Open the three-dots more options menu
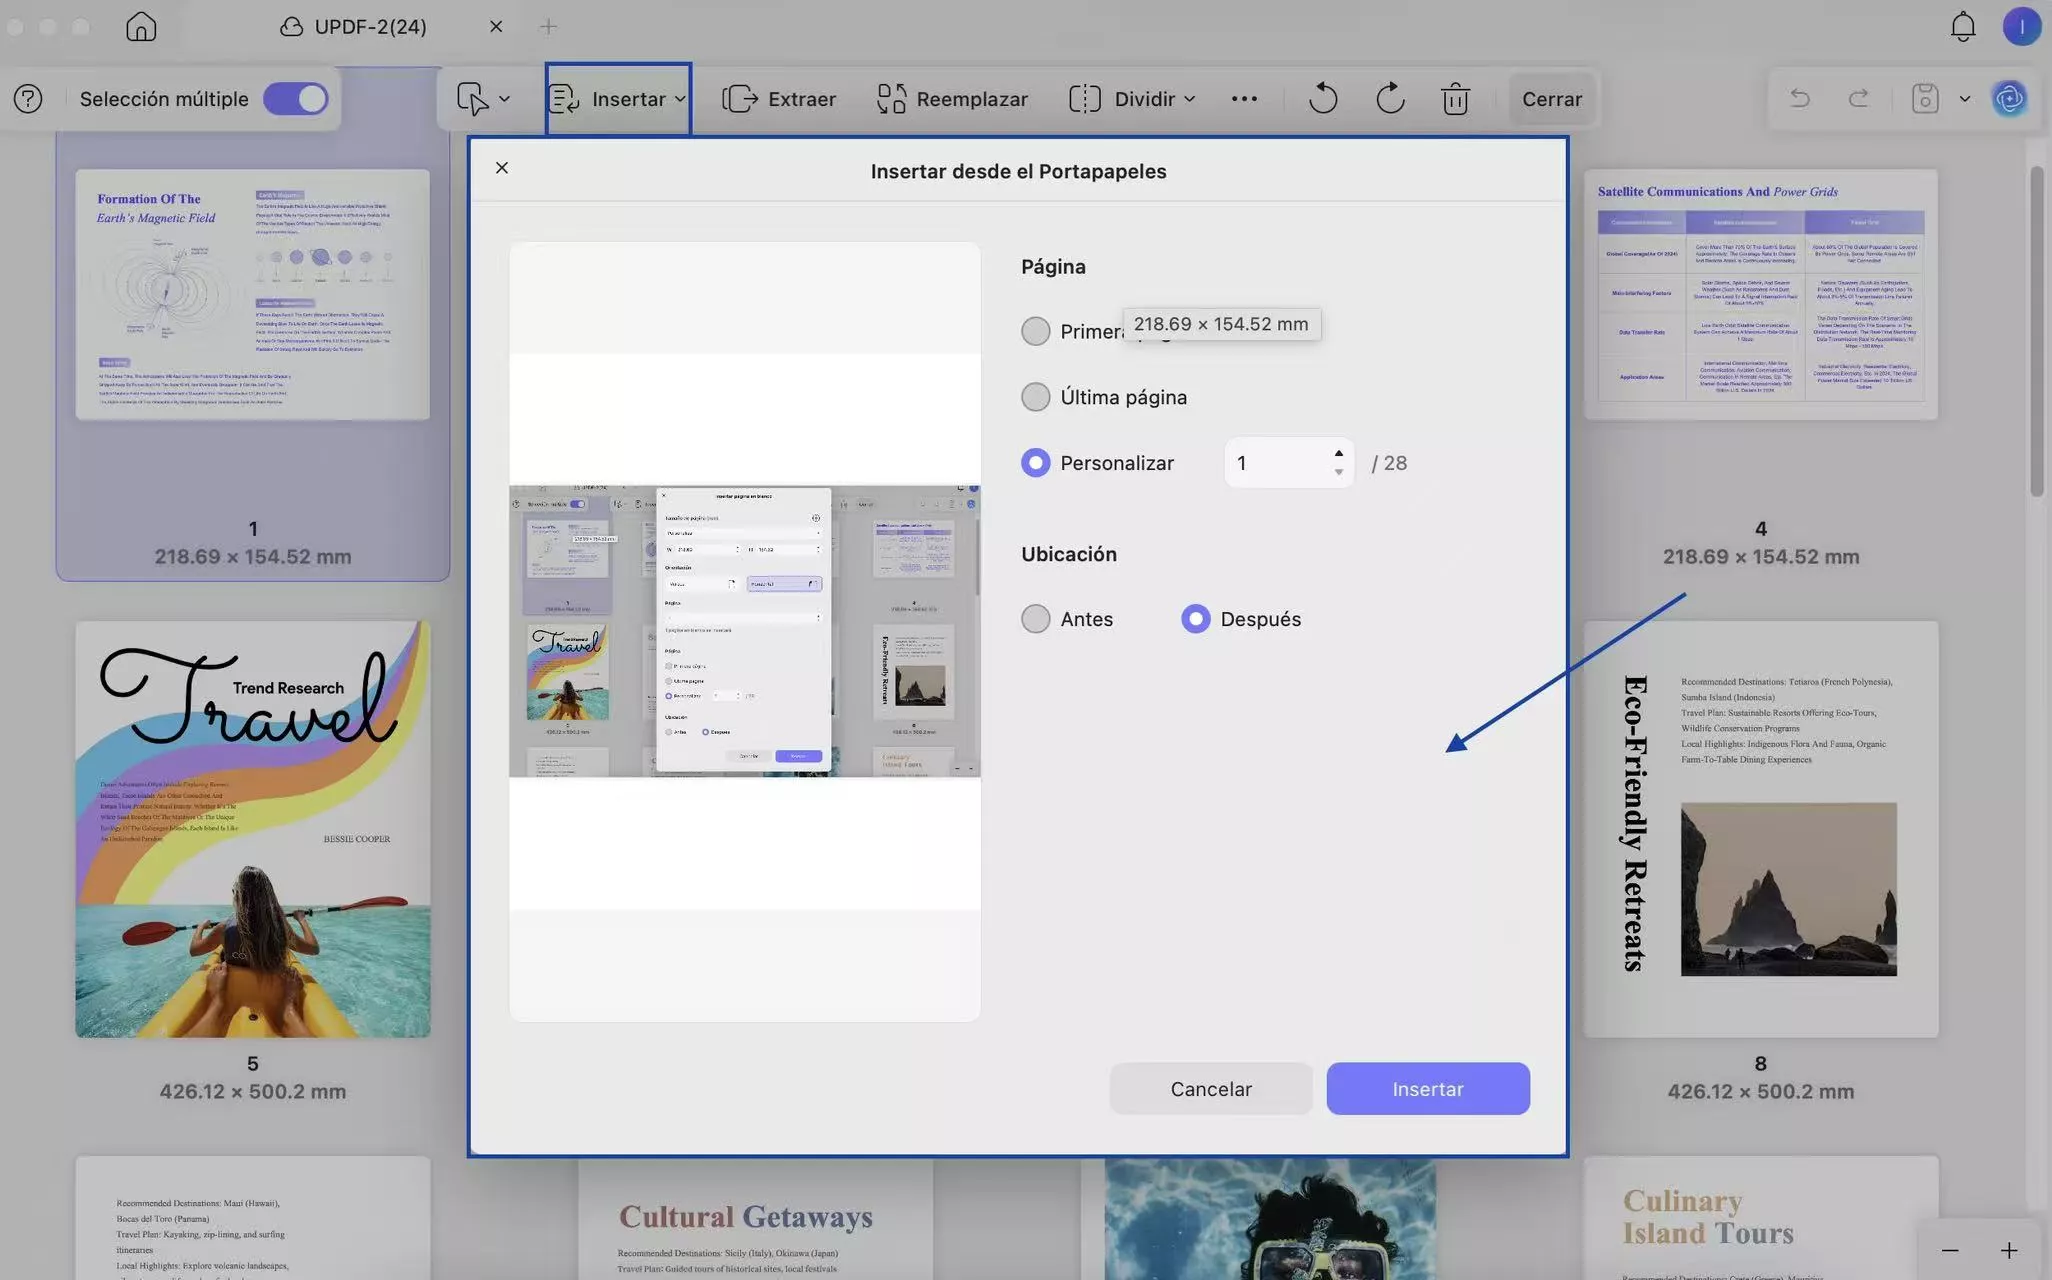This screenshot has width=2052, height=1280. [1244, 99]
